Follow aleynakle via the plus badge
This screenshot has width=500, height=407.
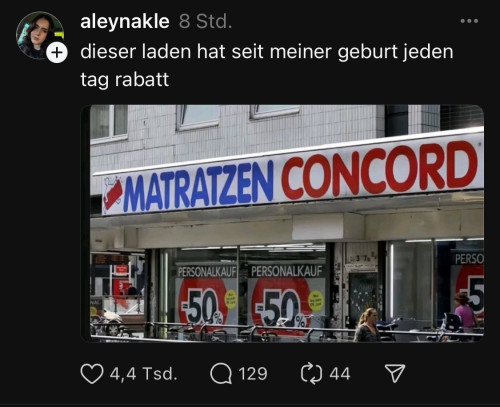(x=57, y=53)
